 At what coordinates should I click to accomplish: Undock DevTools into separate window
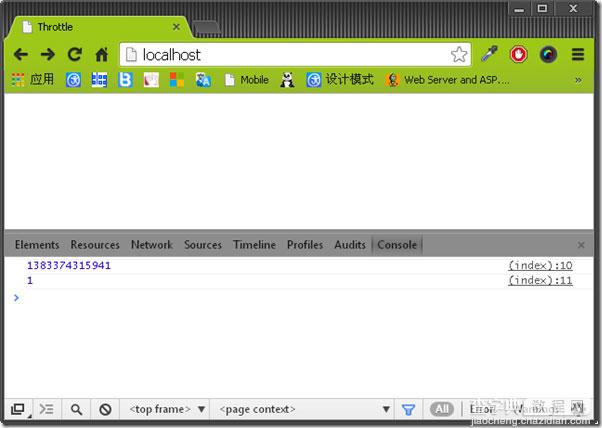point(18,409)
